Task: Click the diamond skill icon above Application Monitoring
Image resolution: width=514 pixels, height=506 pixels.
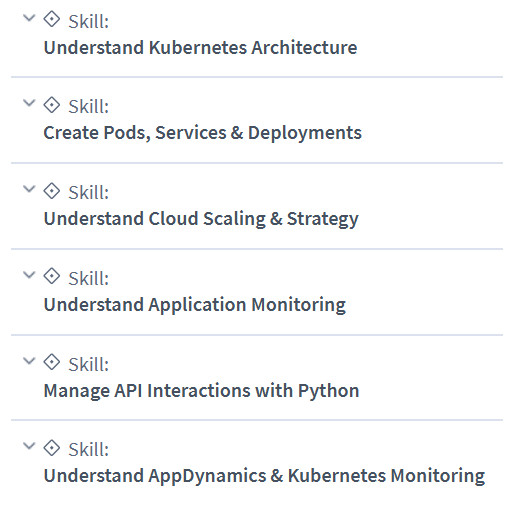Action: coord(52,276)
